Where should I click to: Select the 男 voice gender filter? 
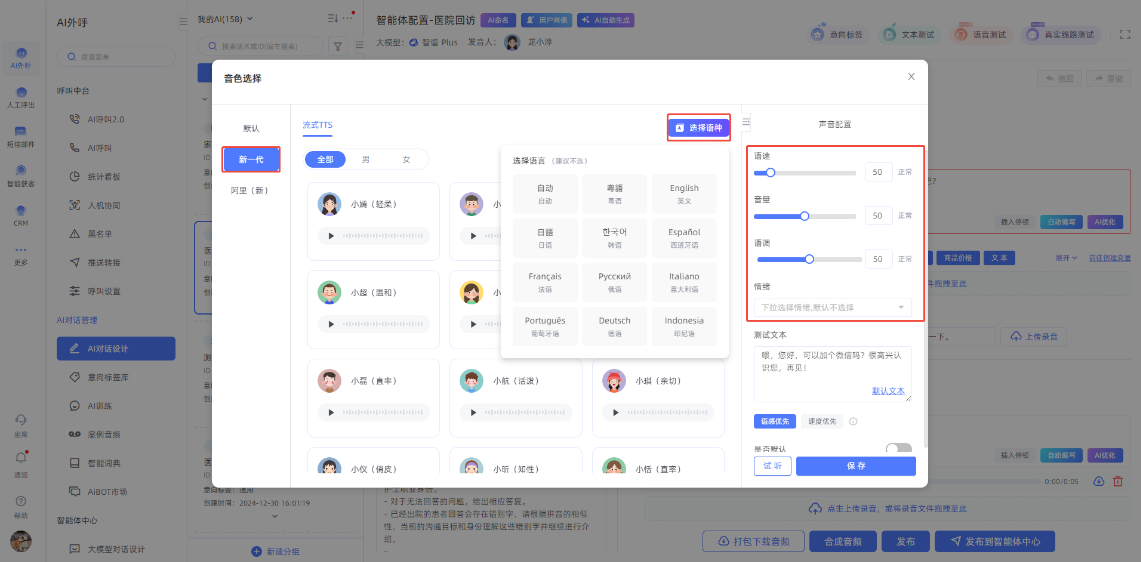[366, 159]
